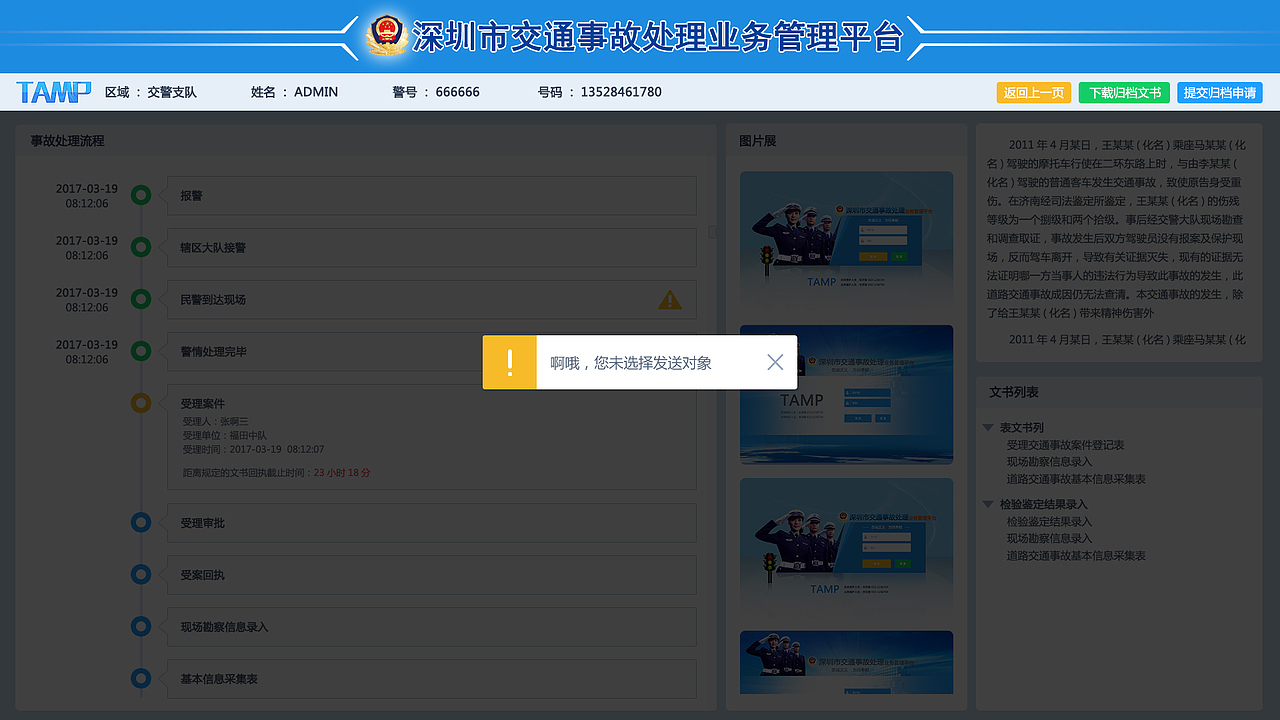Open the second TAMP login thumbnail
Viewport: 1280px width, 720px height.
tap(846, 395)
